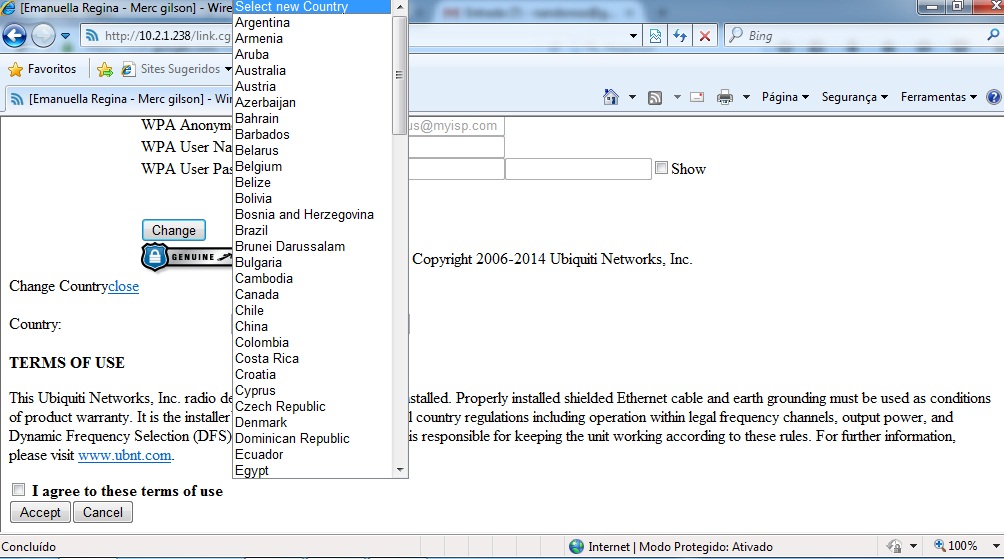Expand the Sites Sugeridos dropdown arrow
1004x559 pixels.
(228, 69)
